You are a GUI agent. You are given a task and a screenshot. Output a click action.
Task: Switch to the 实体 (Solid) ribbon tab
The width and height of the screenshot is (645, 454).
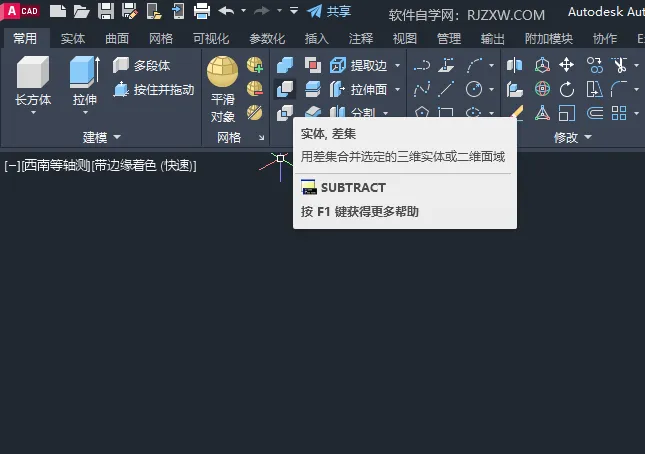click(73, 39)
